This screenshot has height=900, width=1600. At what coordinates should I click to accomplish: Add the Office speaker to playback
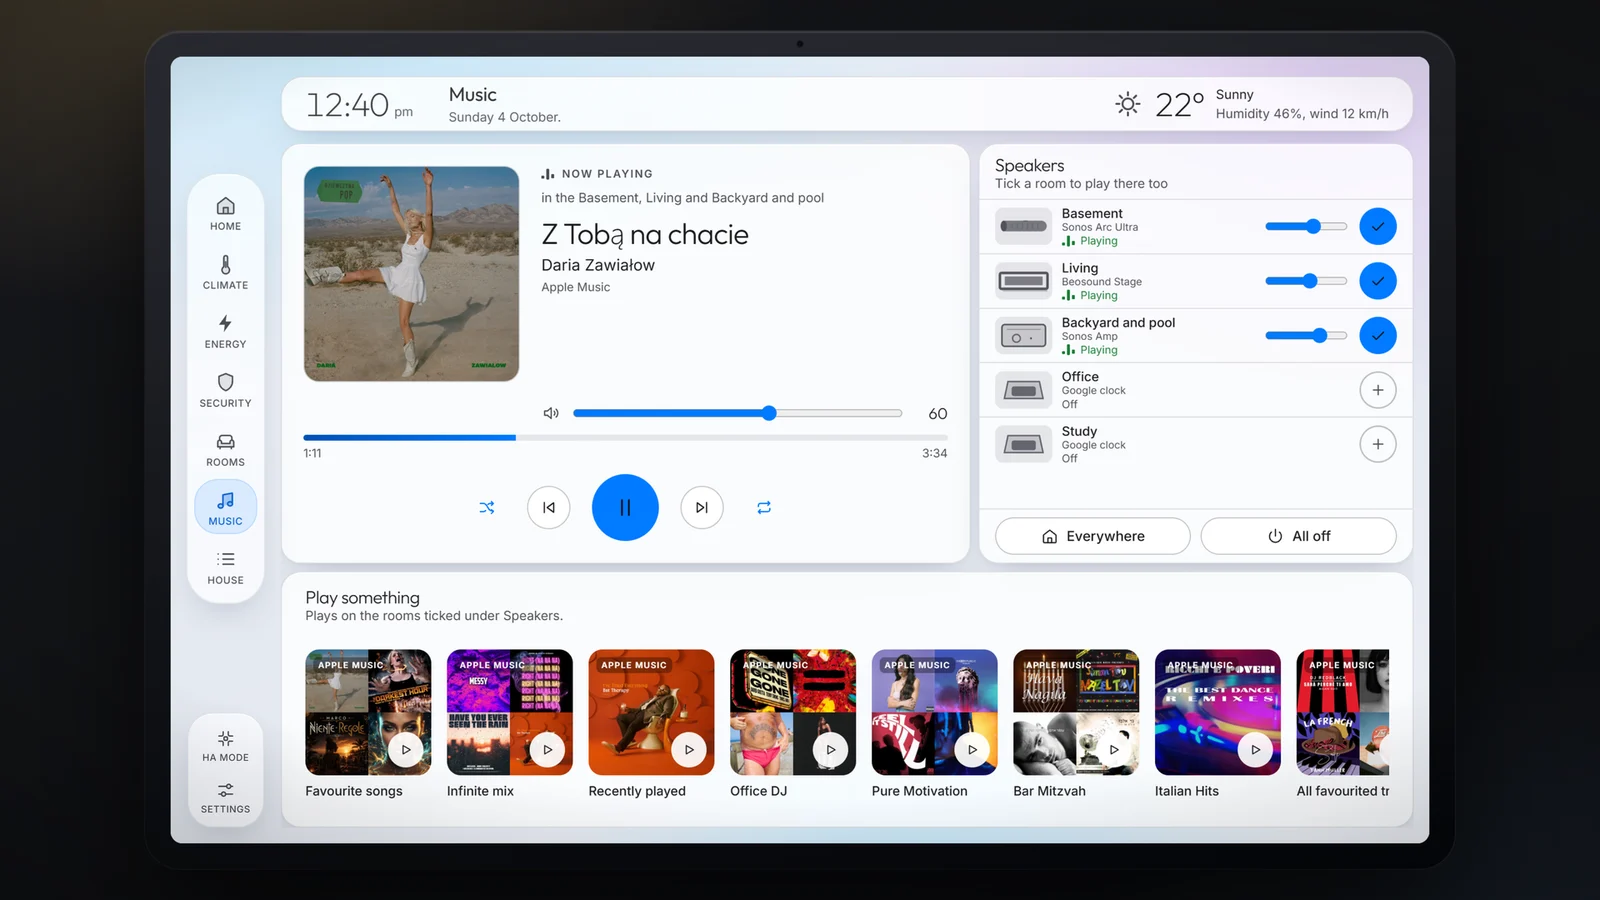[x=1378, y=390]
